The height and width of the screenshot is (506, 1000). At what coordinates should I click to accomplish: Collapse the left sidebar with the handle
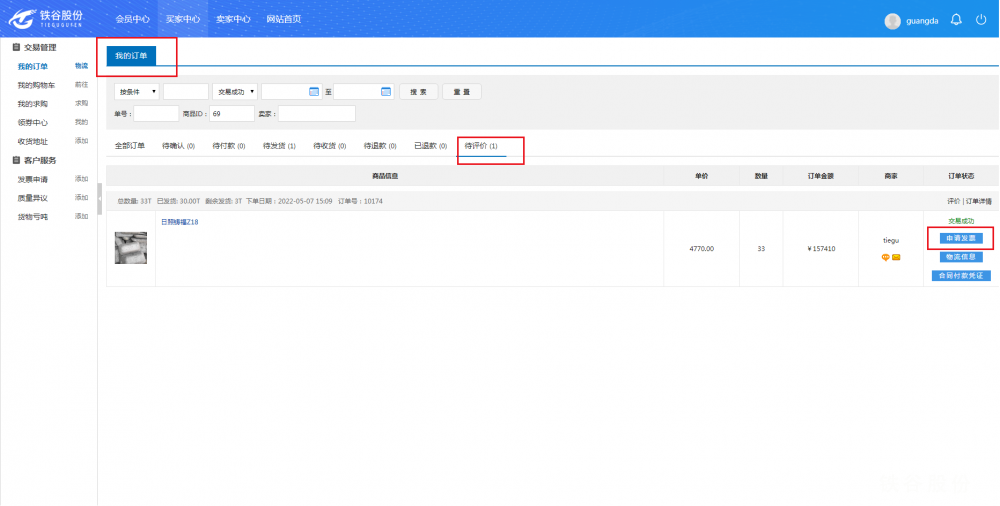[99, 199]
